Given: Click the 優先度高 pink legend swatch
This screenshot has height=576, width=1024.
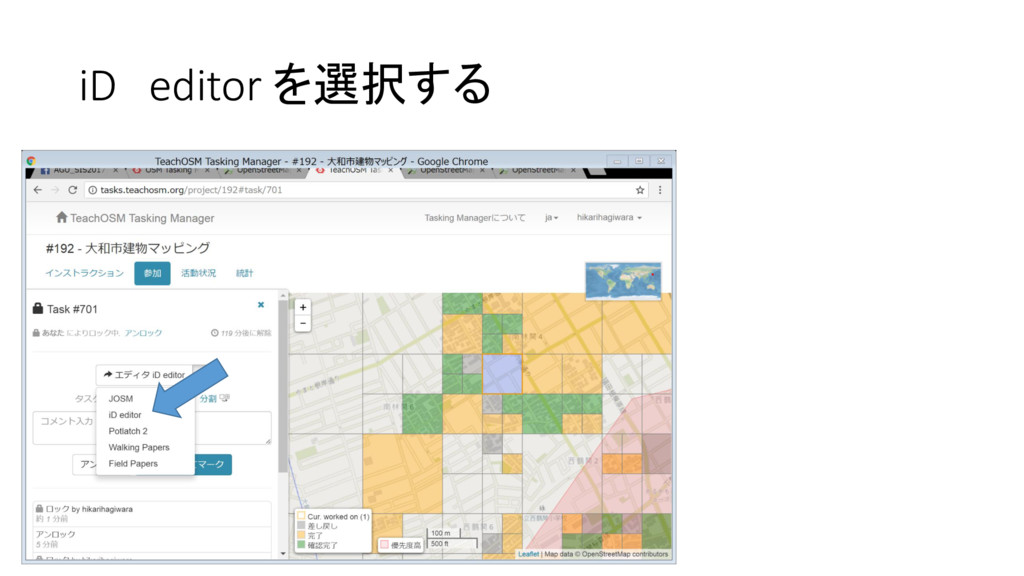Looking at the screenshot, I should [385, 545].
